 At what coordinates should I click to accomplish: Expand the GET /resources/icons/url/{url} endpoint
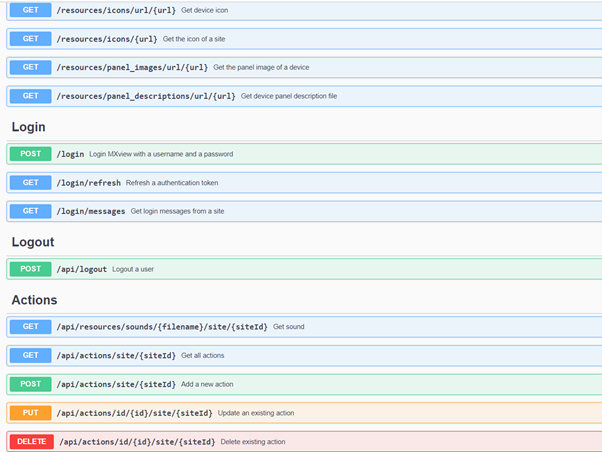click(x=116, y=10)
